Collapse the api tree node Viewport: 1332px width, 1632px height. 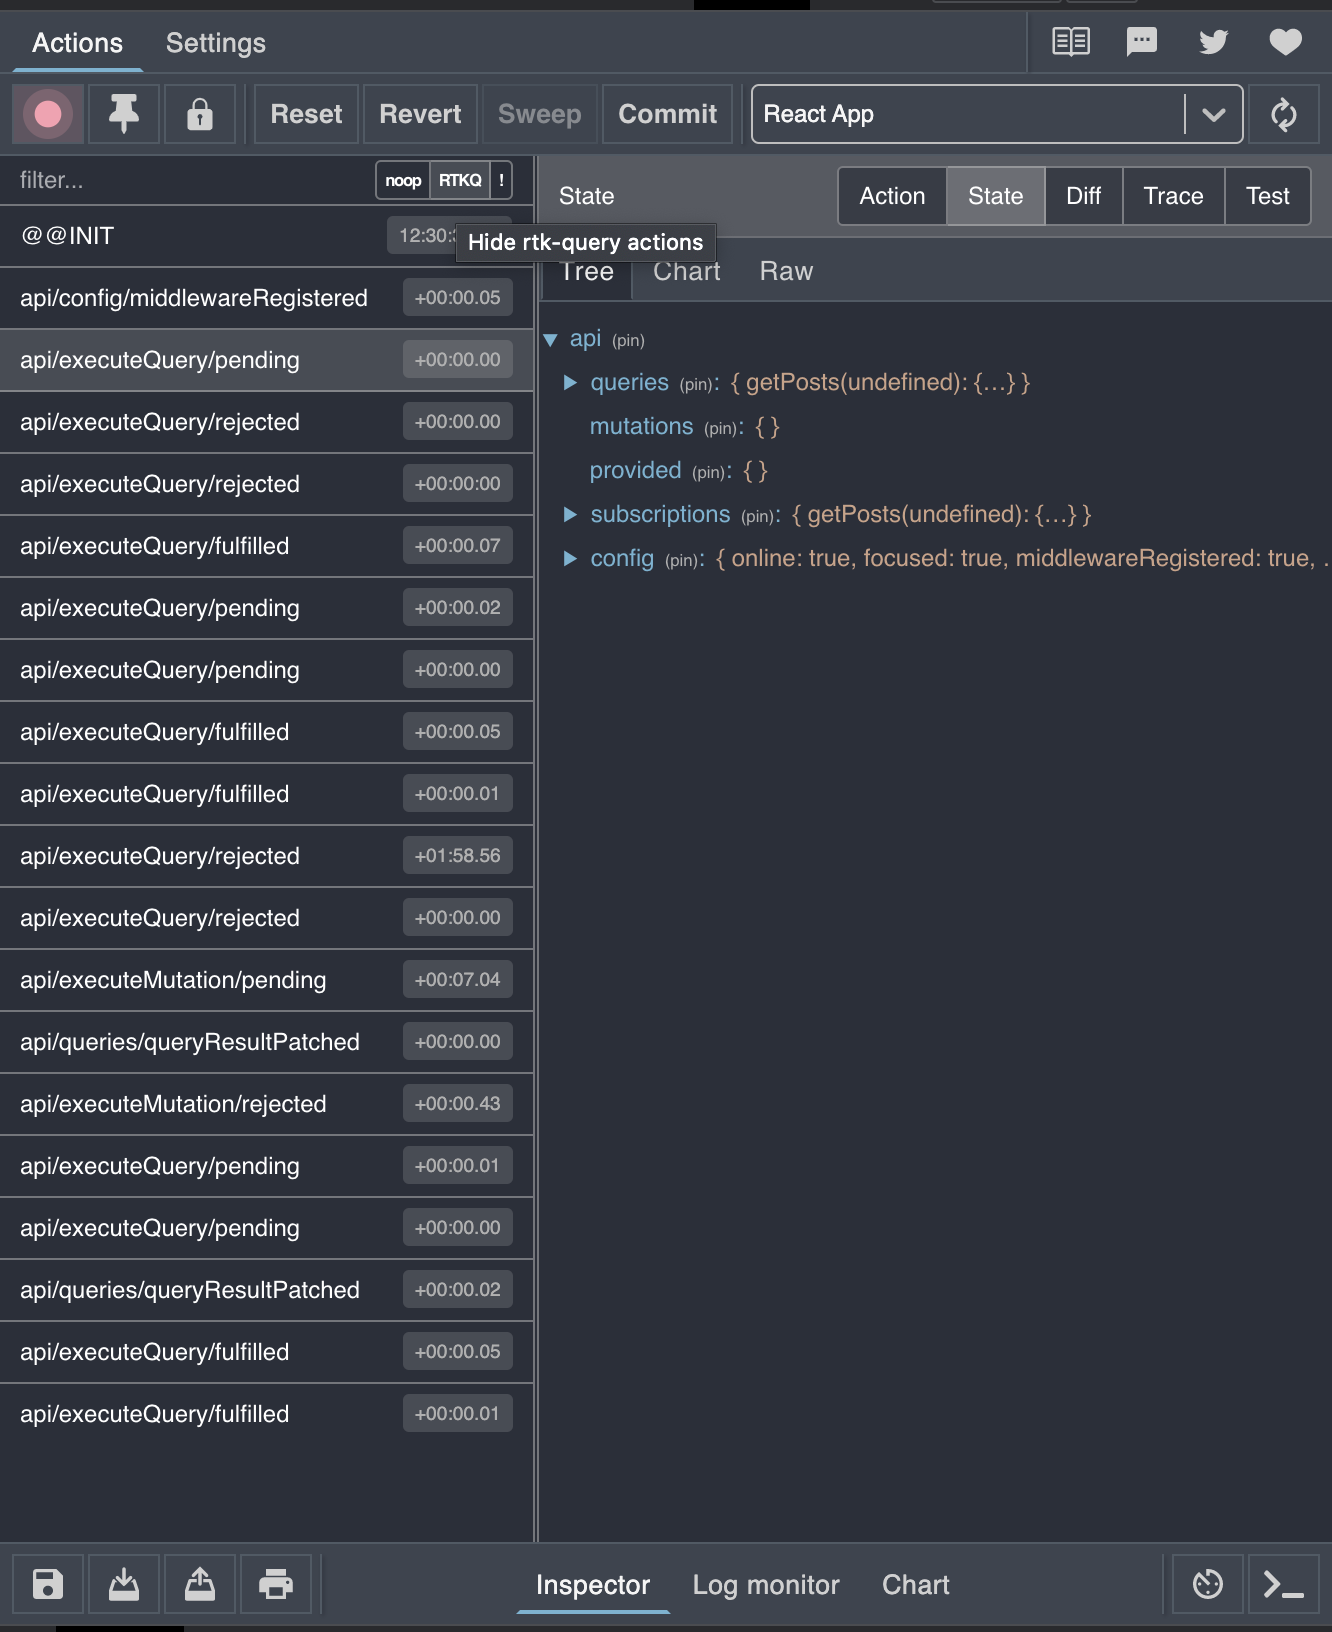pos(550,340)
